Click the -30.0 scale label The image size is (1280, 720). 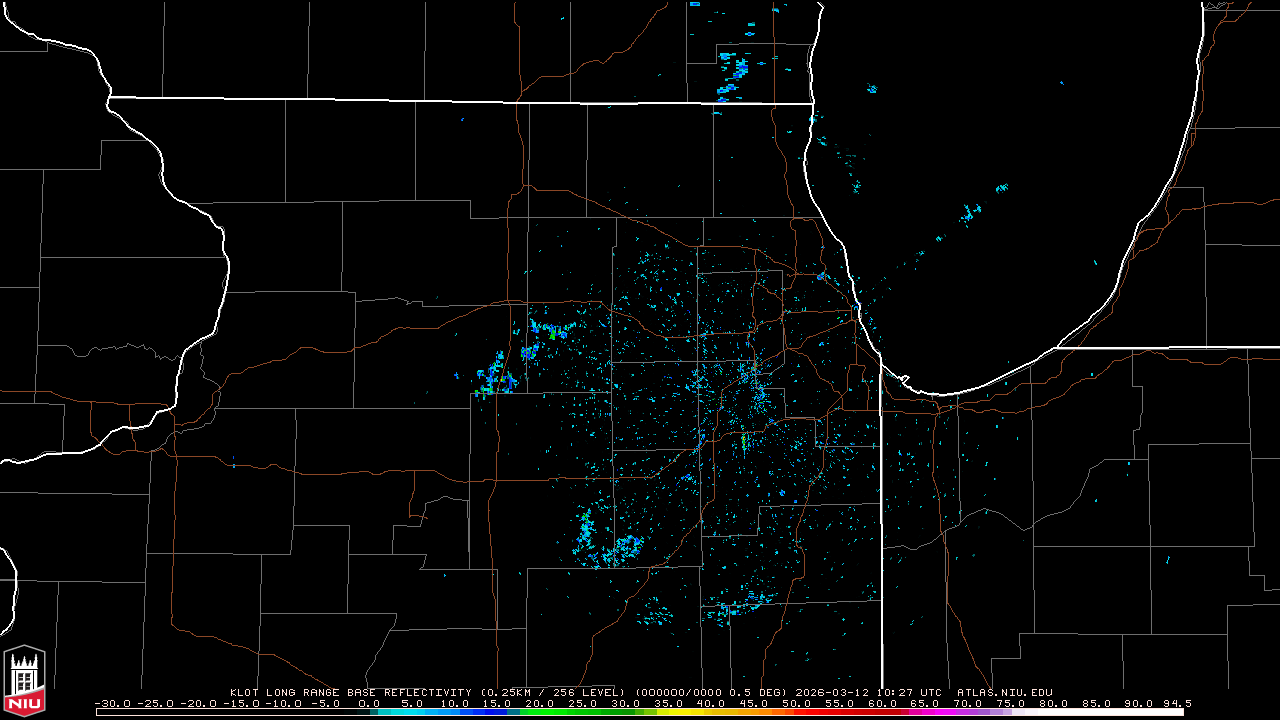[112, 703]
